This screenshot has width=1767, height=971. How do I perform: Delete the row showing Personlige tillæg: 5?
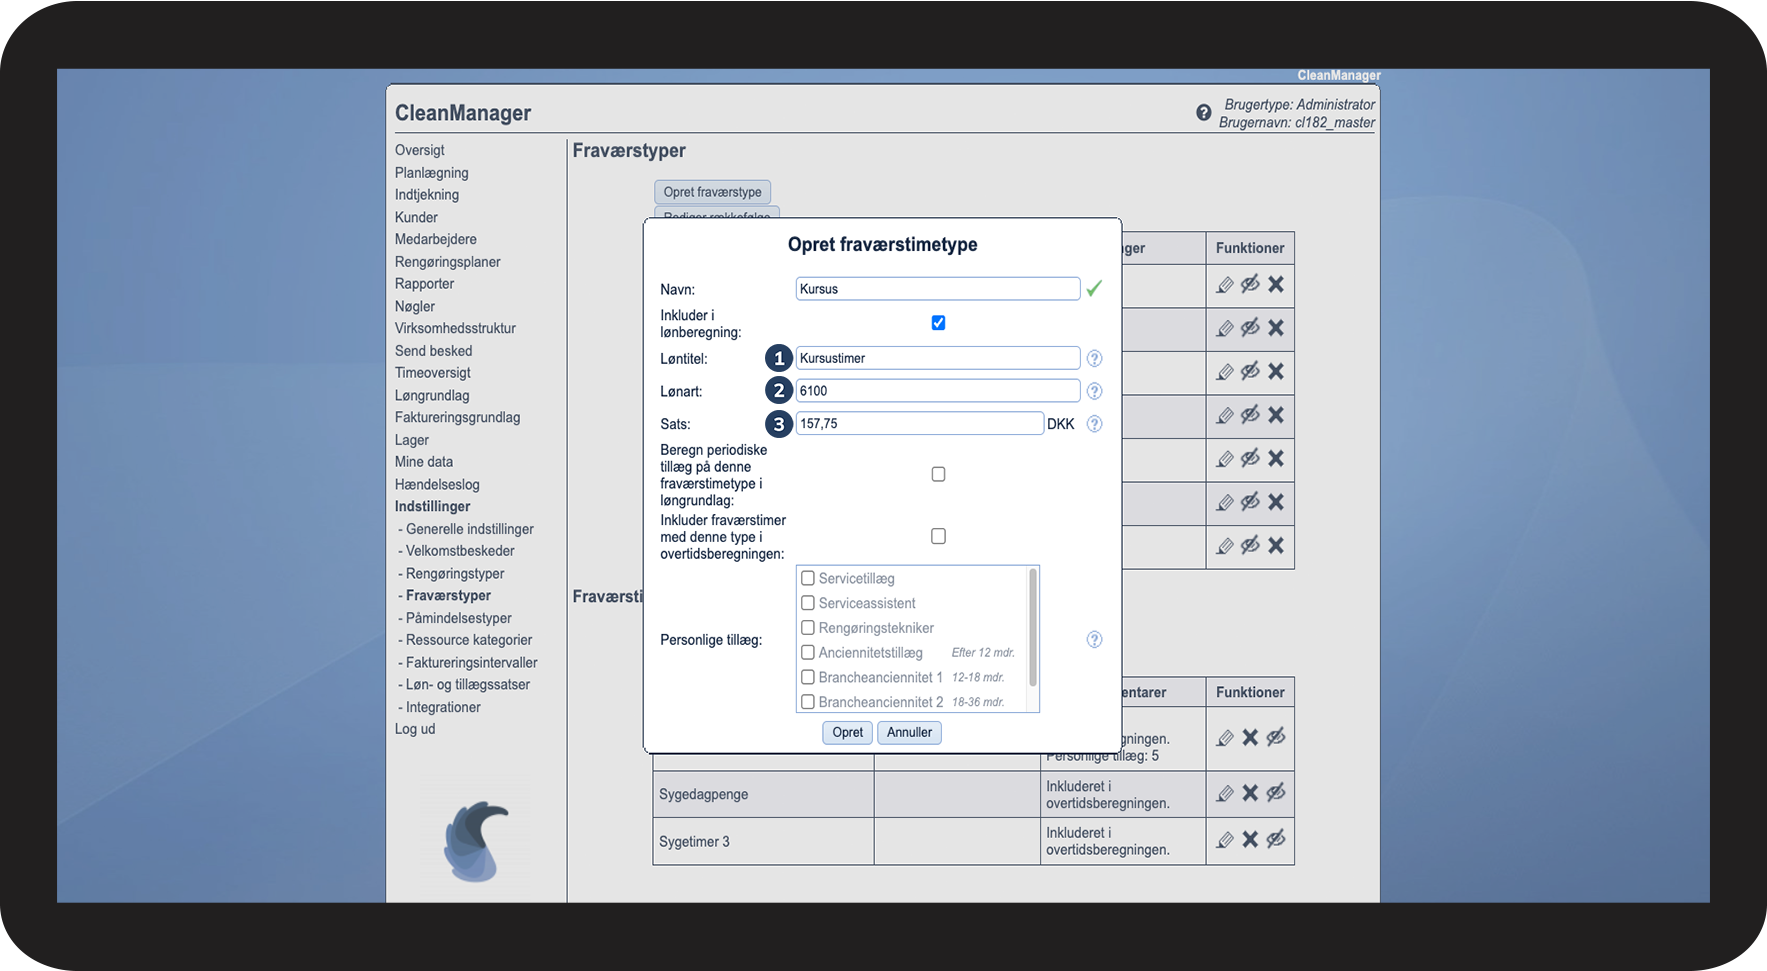[x=1250, y=738]
